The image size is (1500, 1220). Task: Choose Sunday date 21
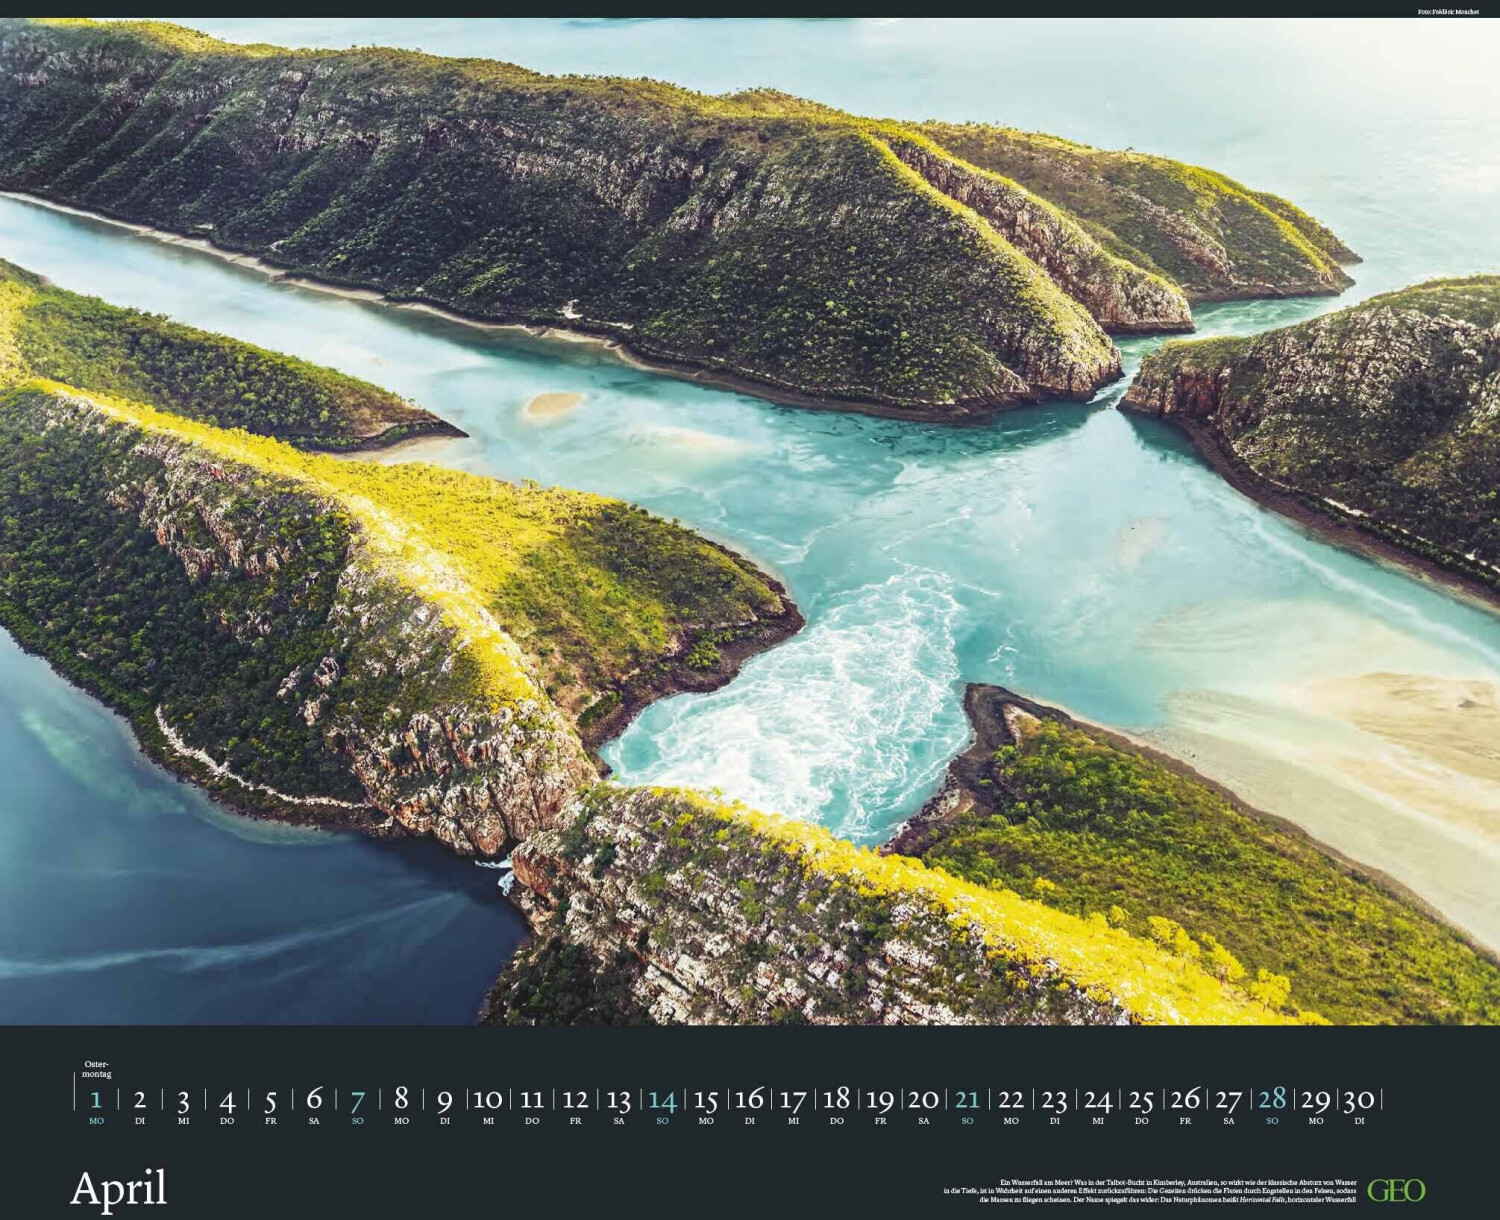pyautogui.click(x=967, y=1100)
